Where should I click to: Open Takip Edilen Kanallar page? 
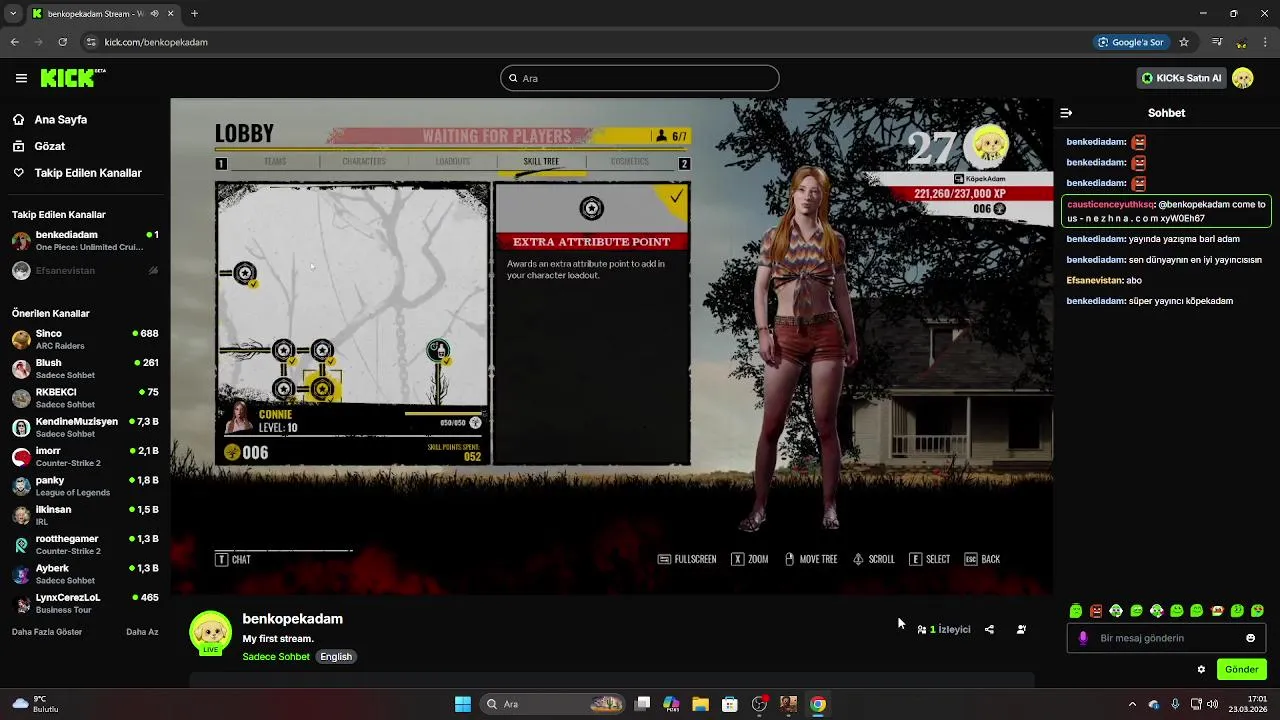coord(87,173)
